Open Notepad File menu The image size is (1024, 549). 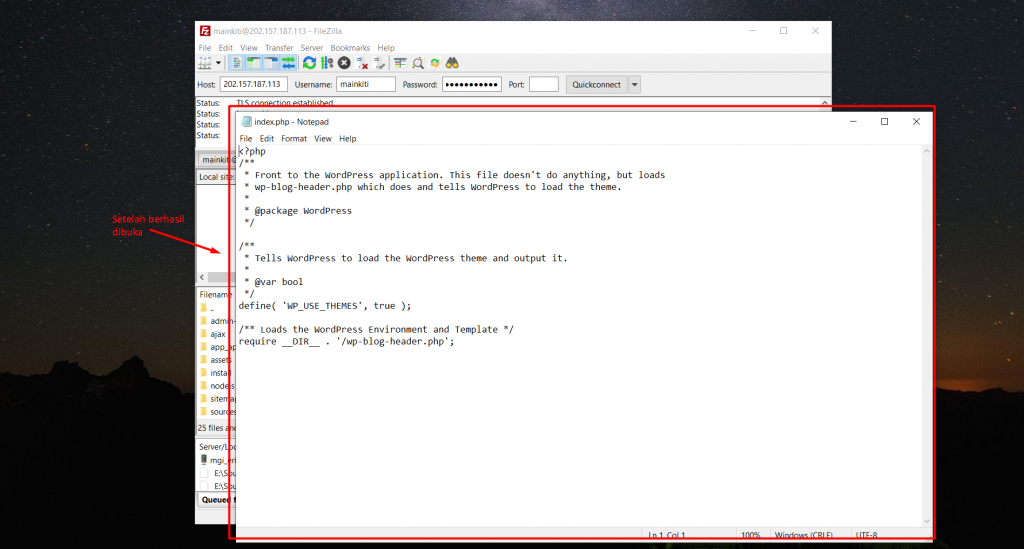pyautogui.click(x=246, y=138)
